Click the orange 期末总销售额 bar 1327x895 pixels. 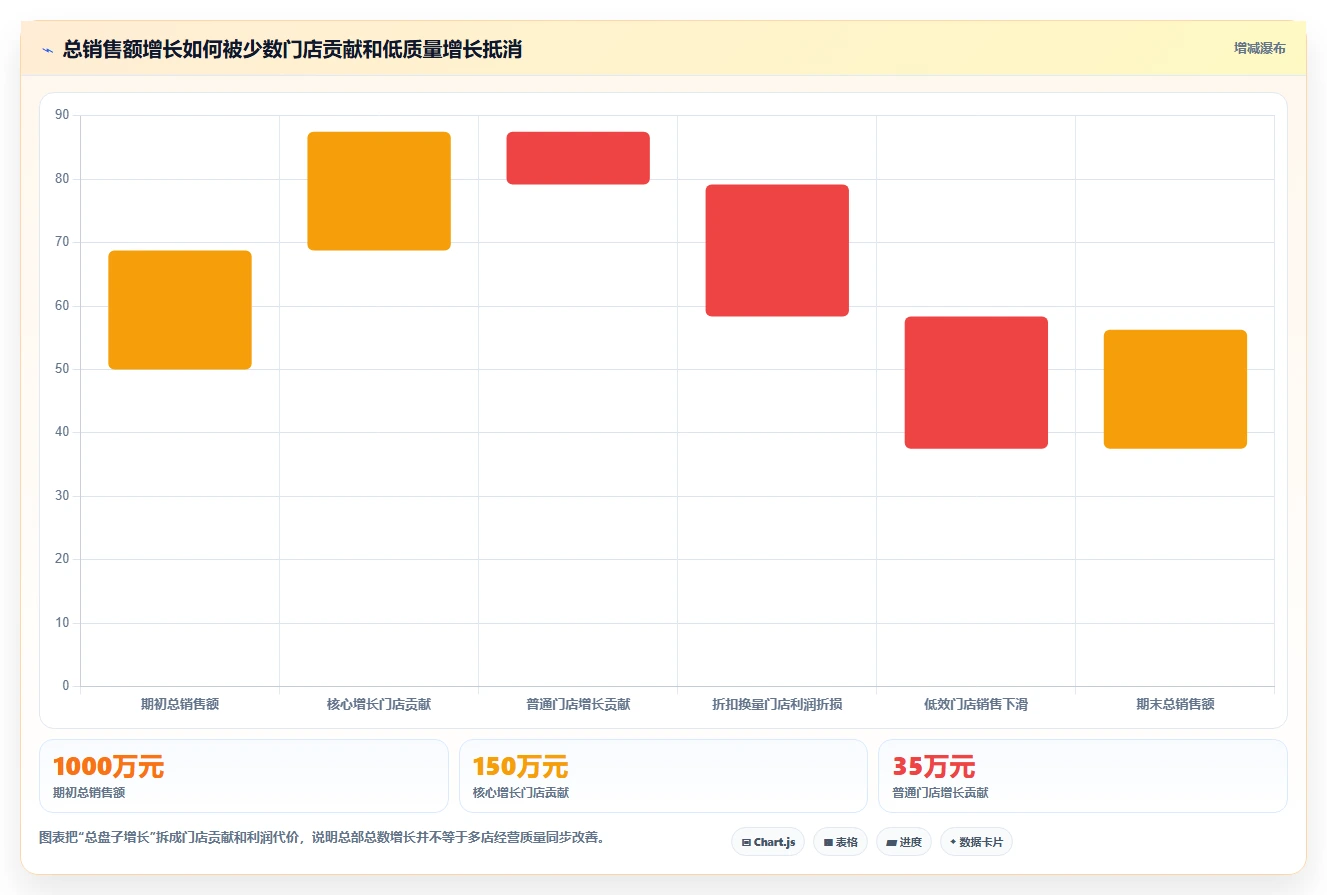1175,389
